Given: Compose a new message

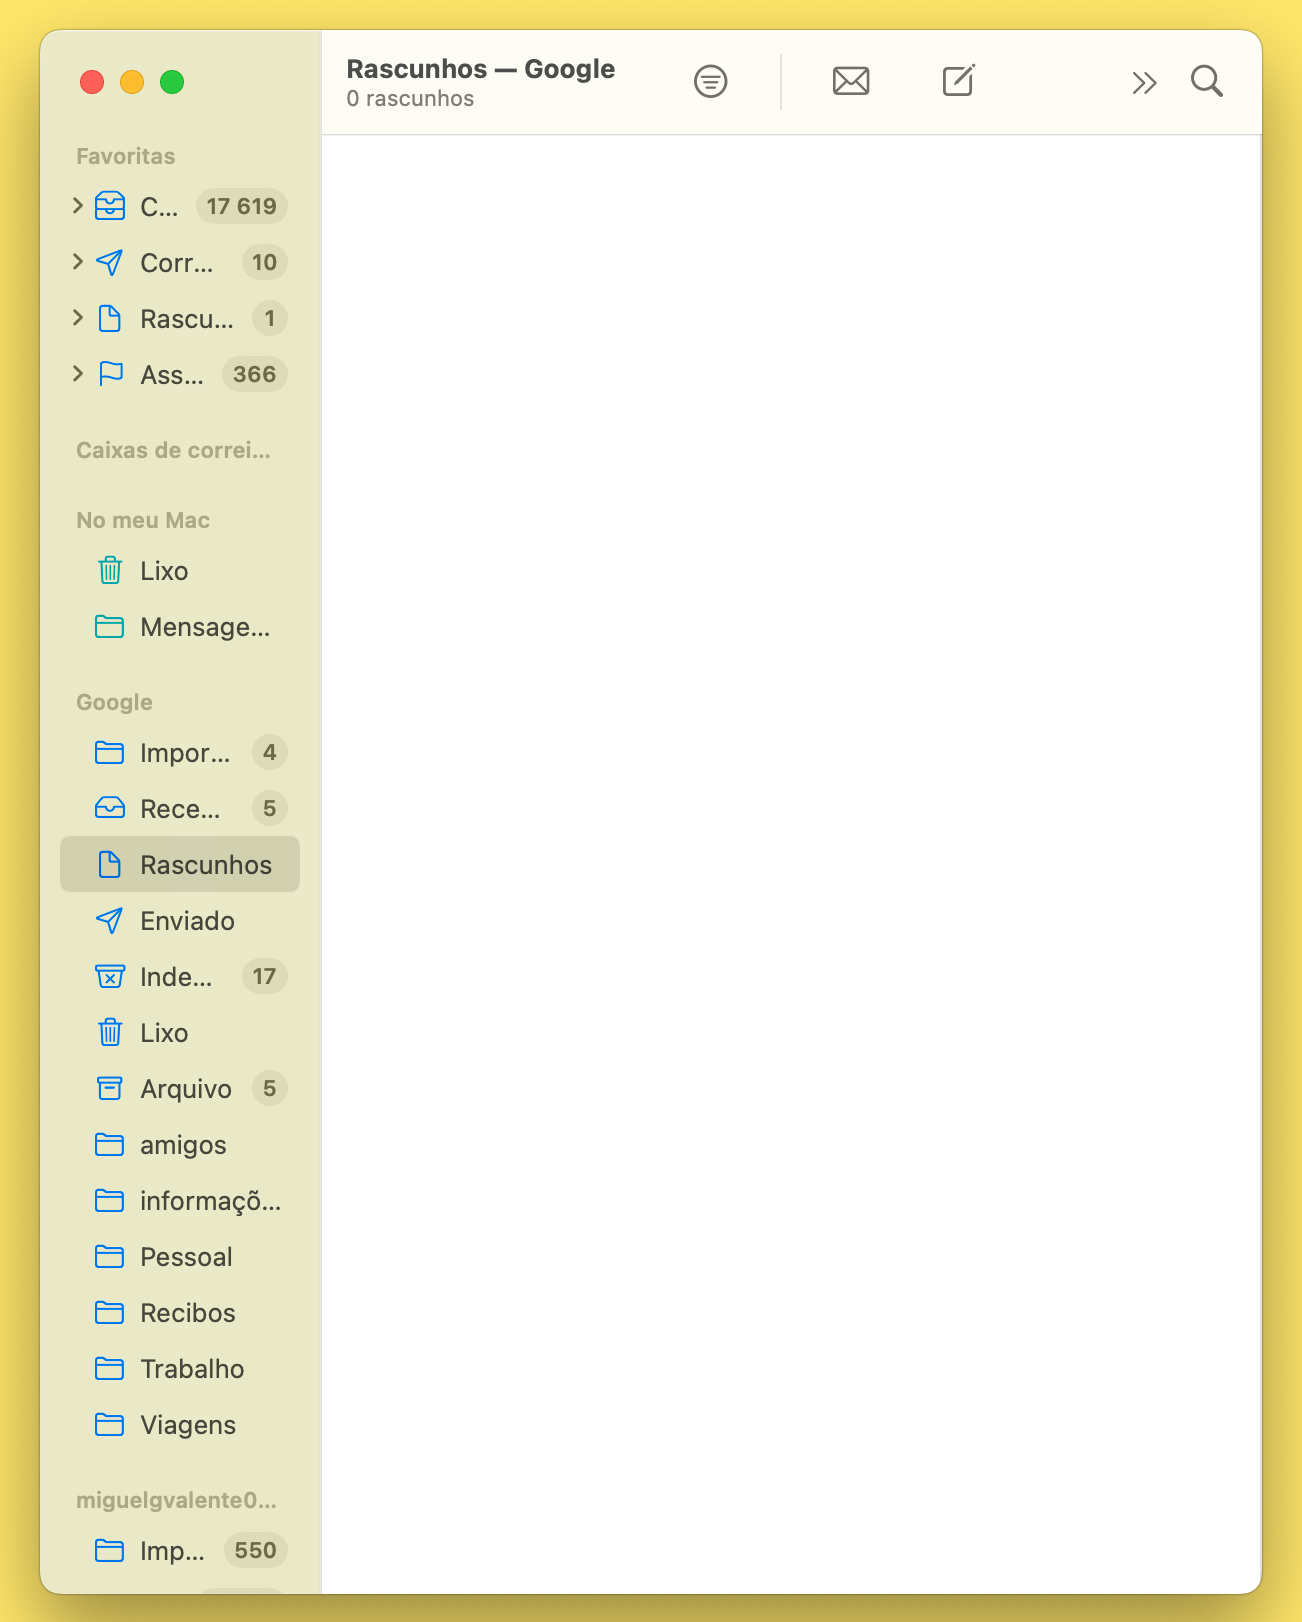Looking at the screenshot, I should pyautogui.click(x=958, y=80).
